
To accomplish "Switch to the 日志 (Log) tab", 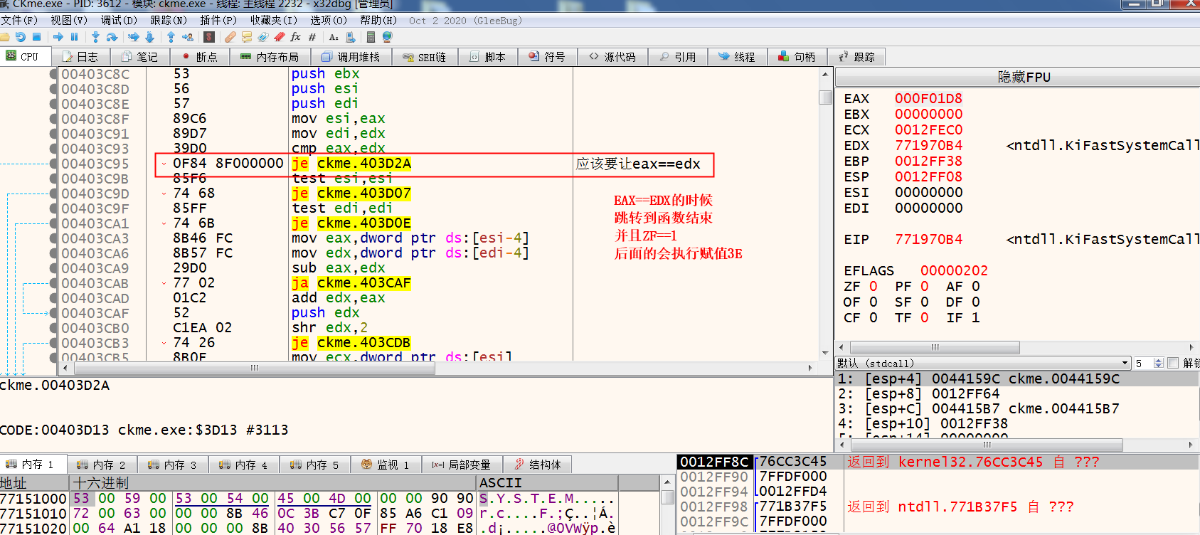I will [x=80, y=57].
